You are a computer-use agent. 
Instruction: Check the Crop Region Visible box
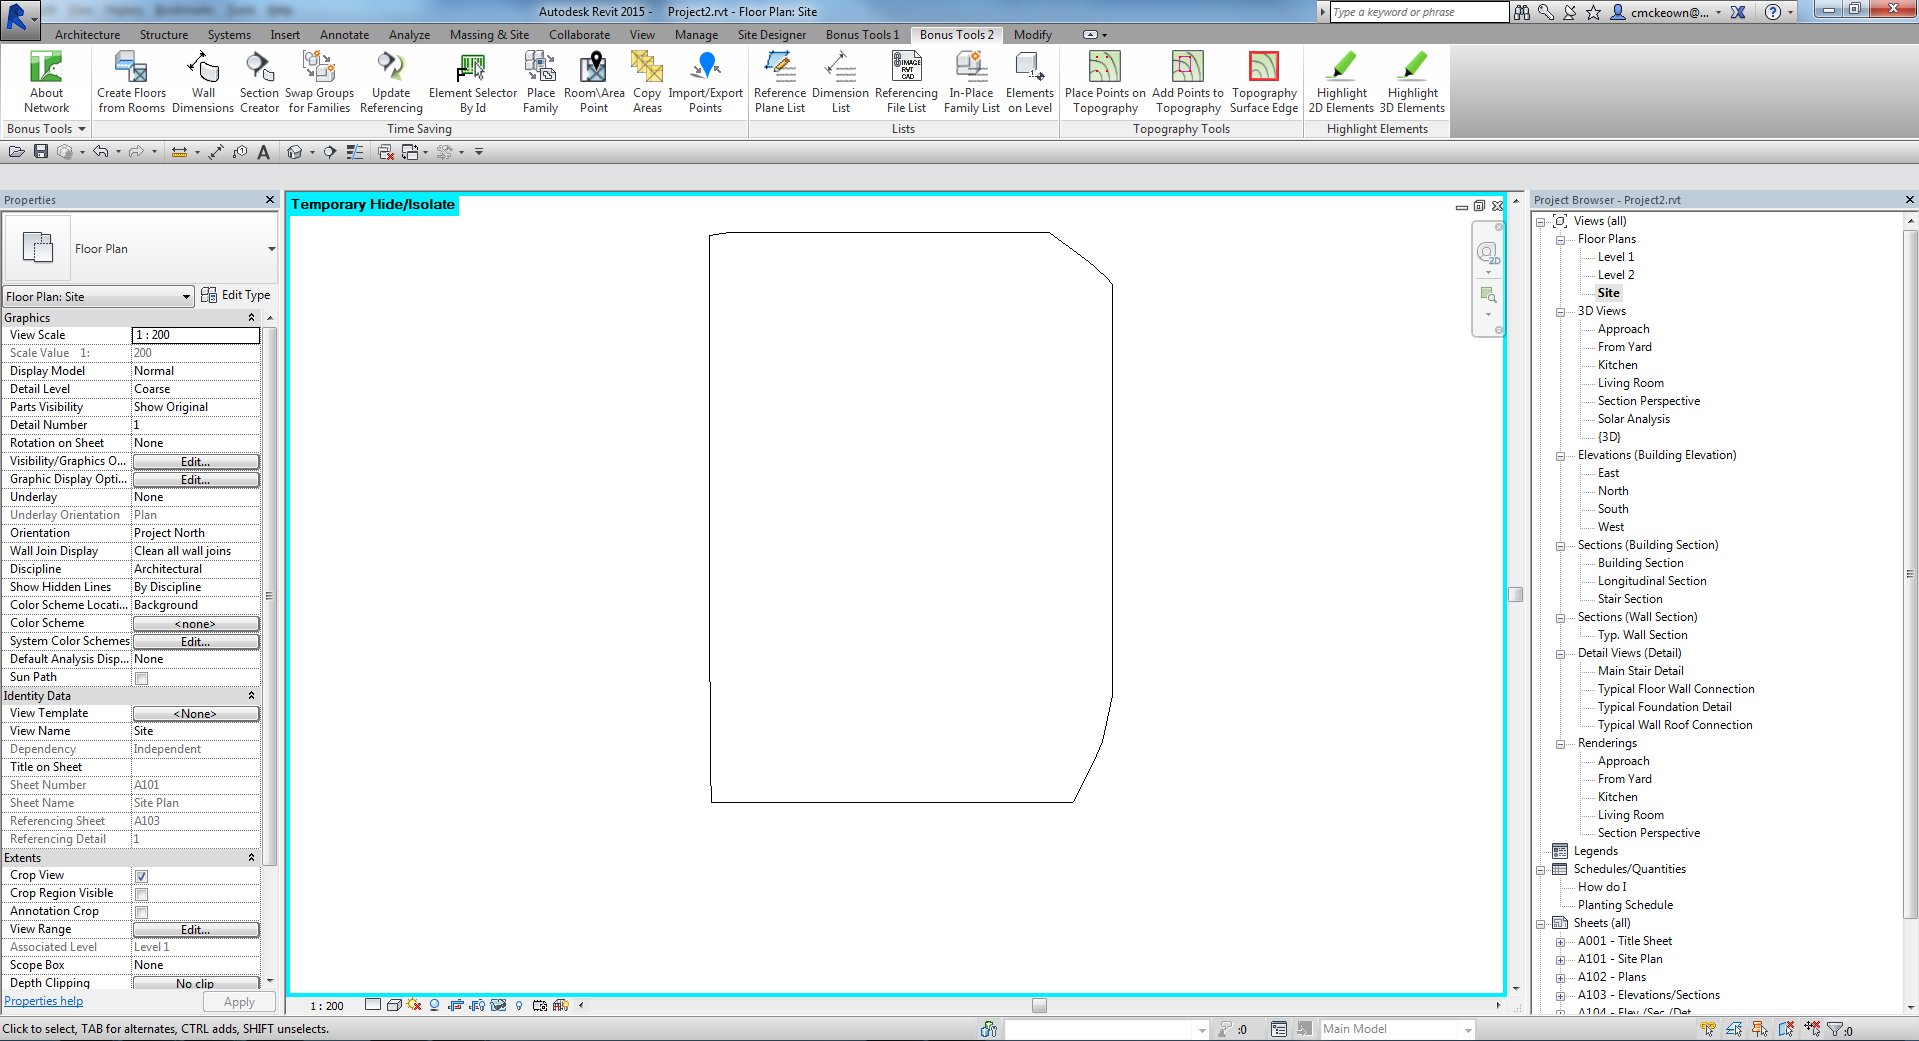click(x=140, y=893)
